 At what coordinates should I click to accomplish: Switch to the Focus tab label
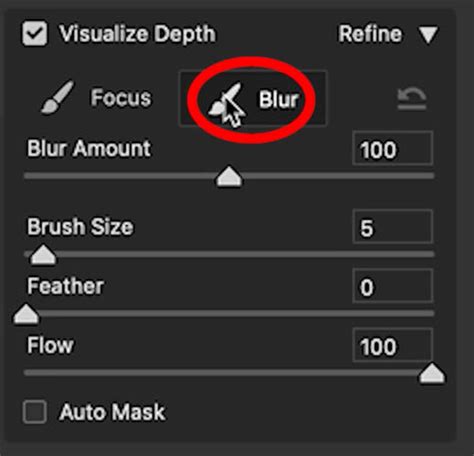(121, 98)
